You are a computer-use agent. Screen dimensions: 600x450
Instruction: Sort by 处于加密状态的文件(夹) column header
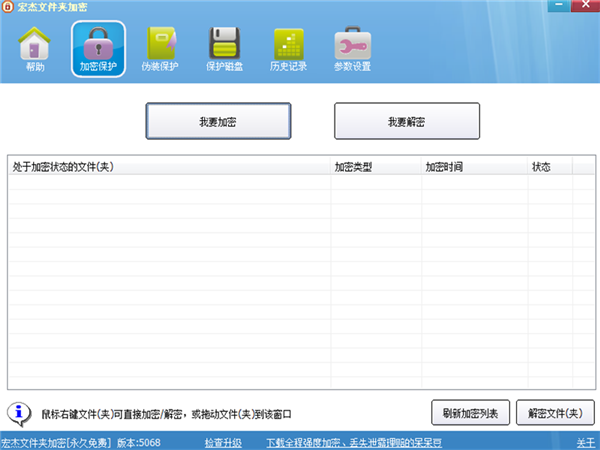(168, 167)
